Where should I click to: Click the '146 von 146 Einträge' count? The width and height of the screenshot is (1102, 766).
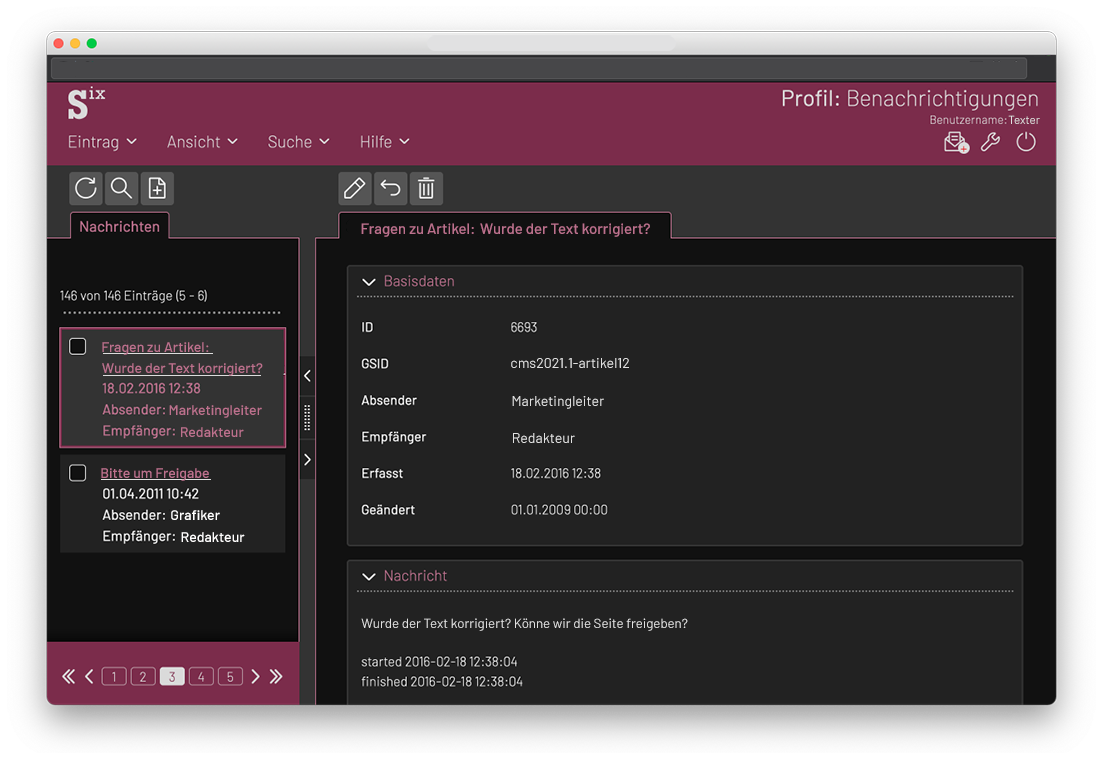click(x=134, y=296)
